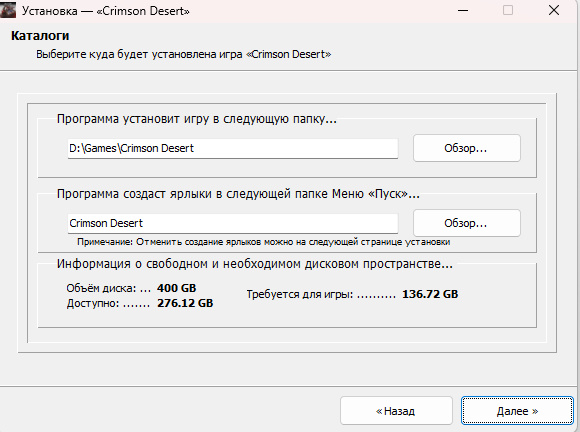This screenshot has width=580, height=432.
Task: Click the «Доступно» label
Action: click(x=93, y=304)
